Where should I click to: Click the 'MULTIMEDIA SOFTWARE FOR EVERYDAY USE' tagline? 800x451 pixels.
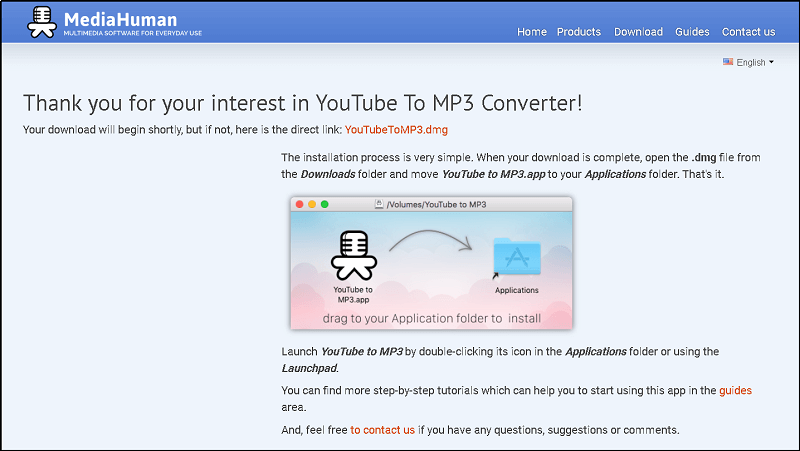click(133, 33)
